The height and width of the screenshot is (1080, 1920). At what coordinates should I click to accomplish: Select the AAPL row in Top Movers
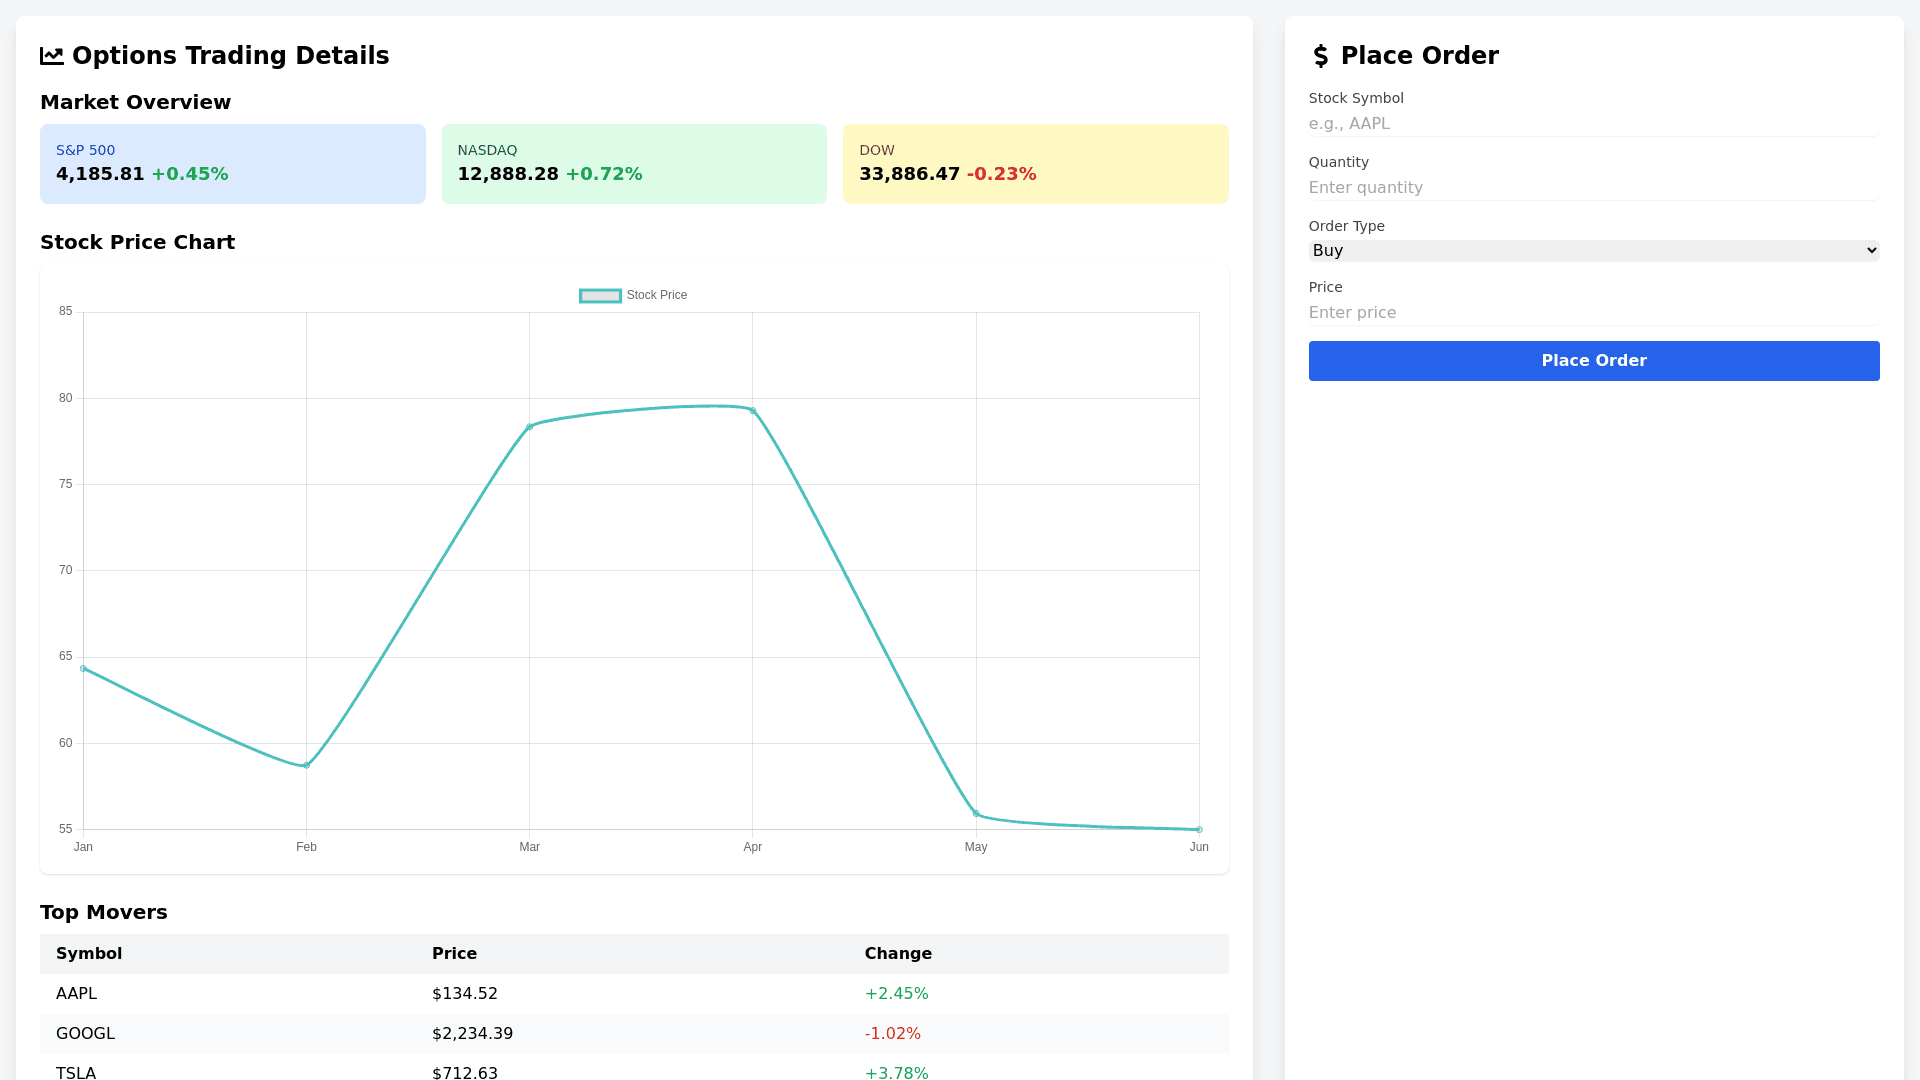coord(634,994)
